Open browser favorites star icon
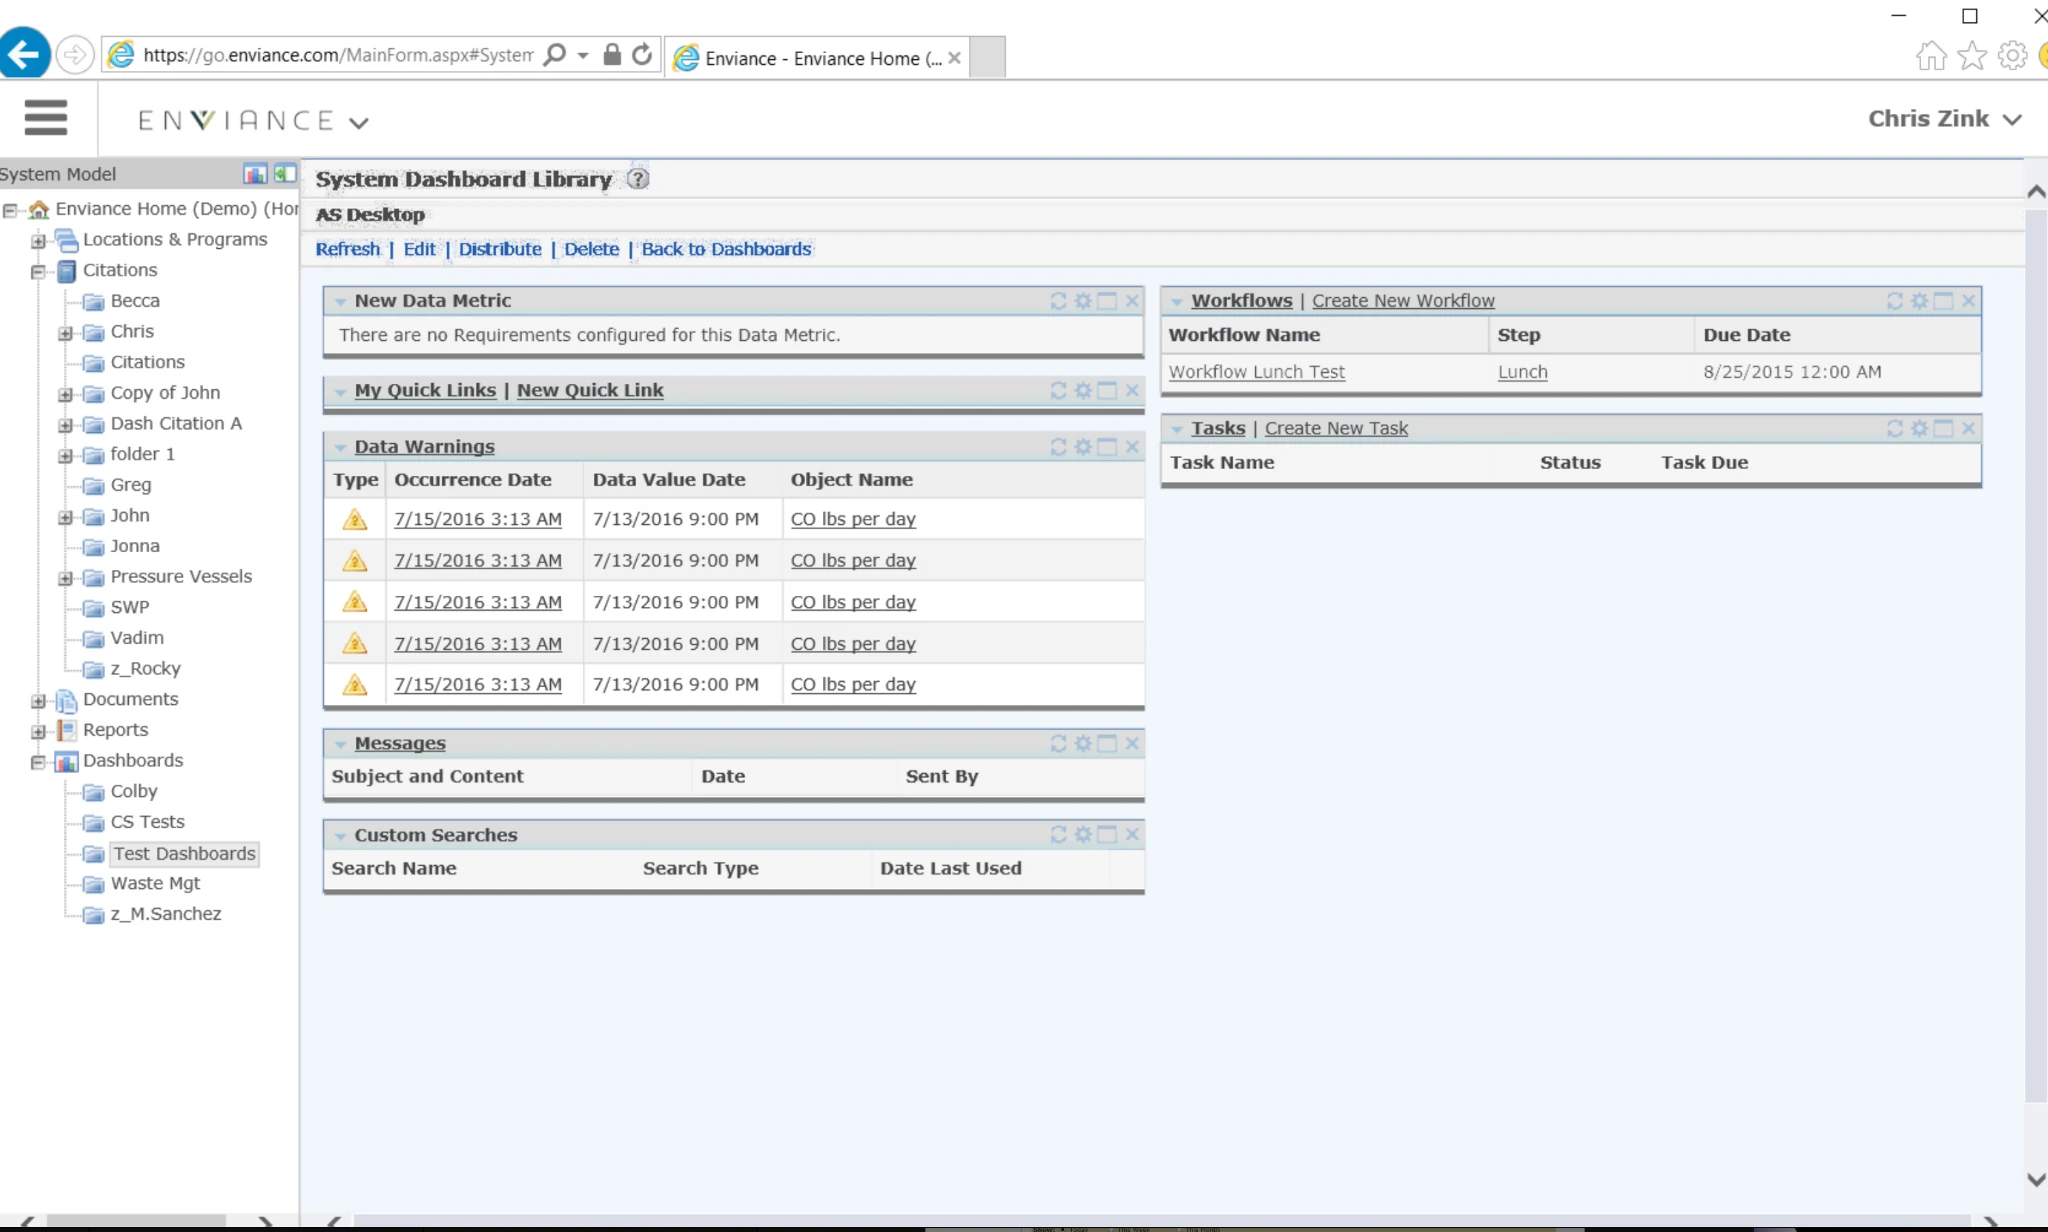Screen dimensions: 2048x1232 click(1972, 56)
